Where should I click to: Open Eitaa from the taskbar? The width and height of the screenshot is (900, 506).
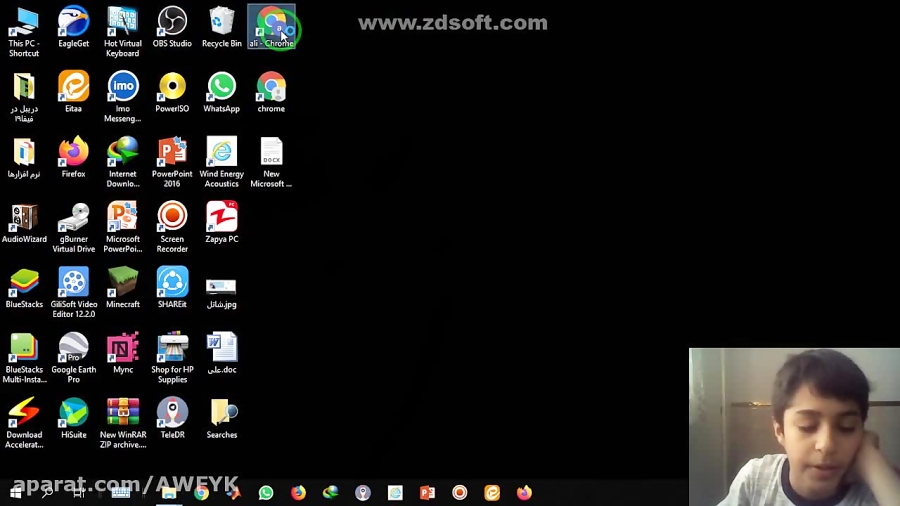tap(492, 493)
